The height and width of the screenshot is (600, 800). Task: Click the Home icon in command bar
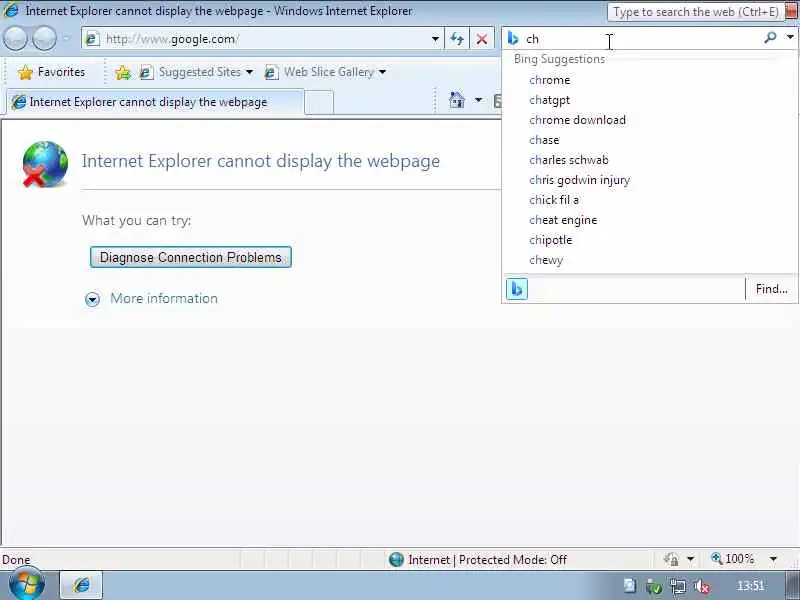pos(457,100)
